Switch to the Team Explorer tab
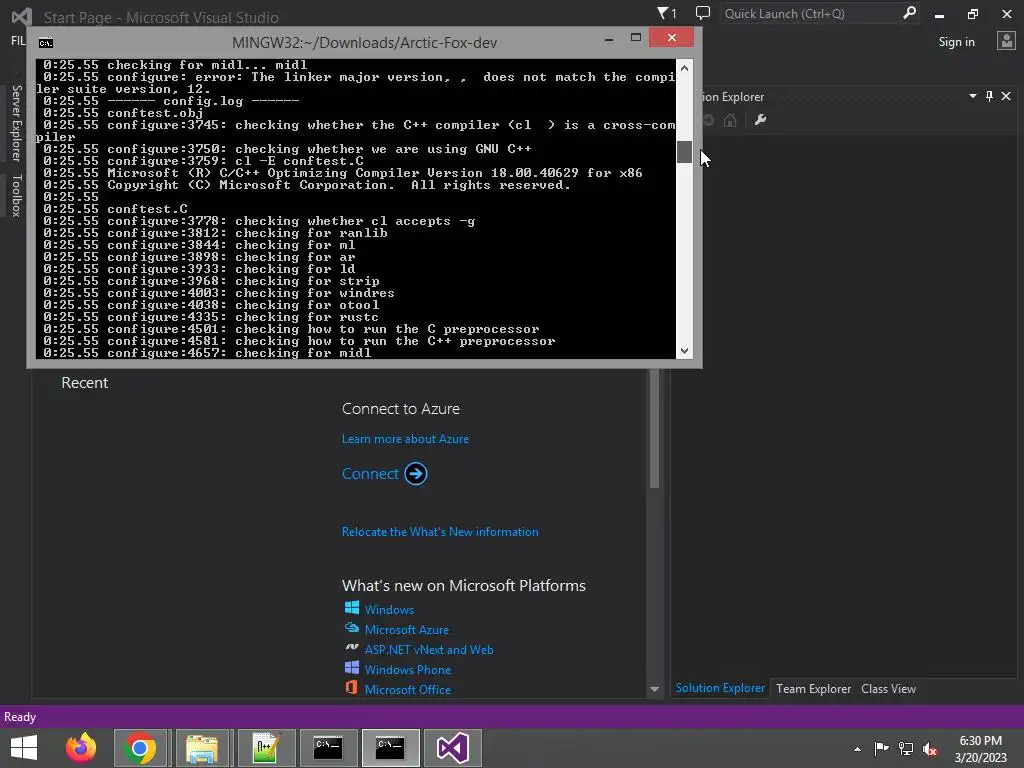Viewport: 1024px width, 768px height. point(813,688)
